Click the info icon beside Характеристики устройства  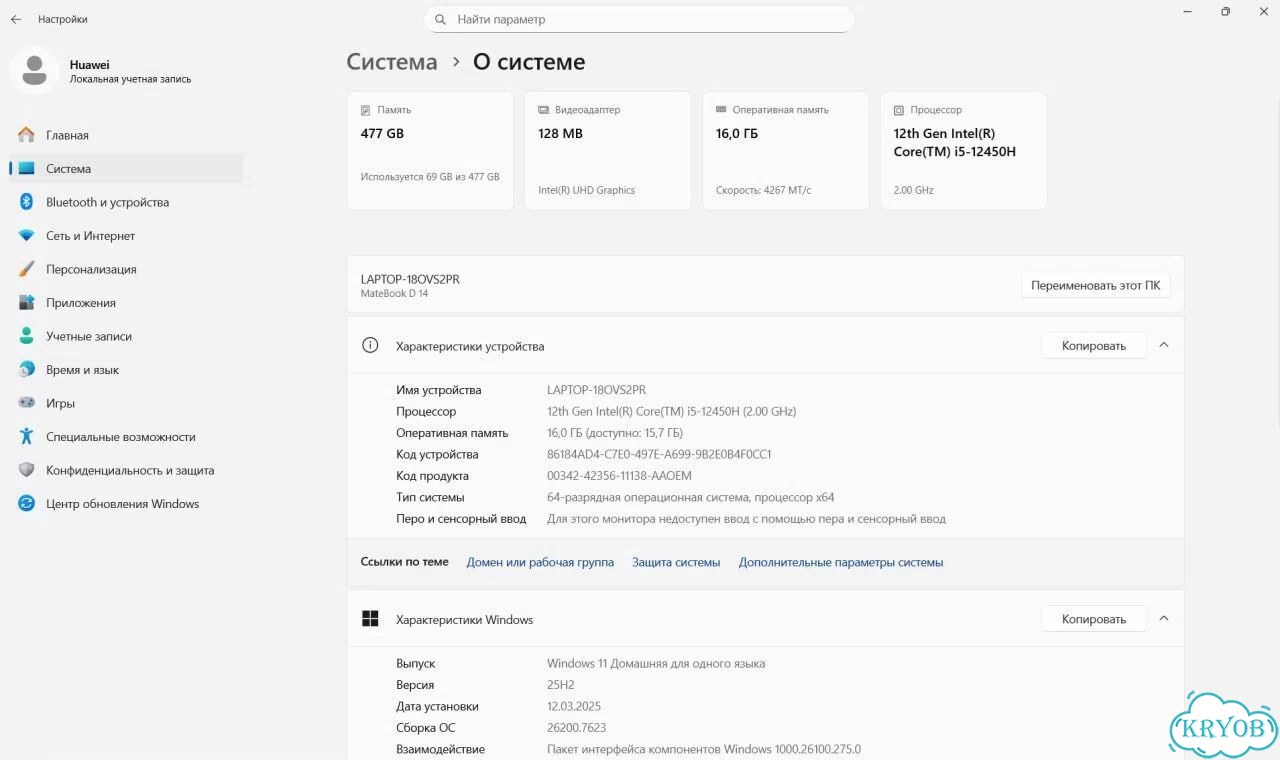(370, 346)
